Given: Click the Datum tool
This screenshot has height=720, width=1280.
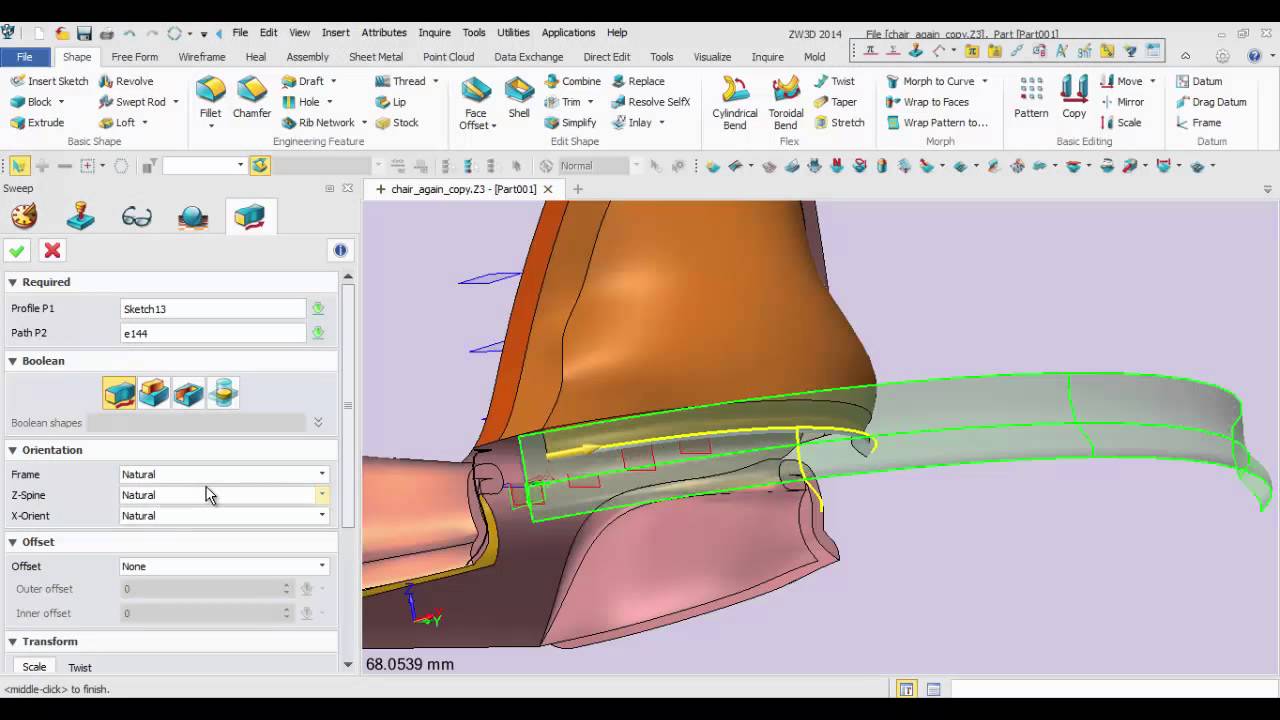Looking at the screenshot, I should point(1198,81).
